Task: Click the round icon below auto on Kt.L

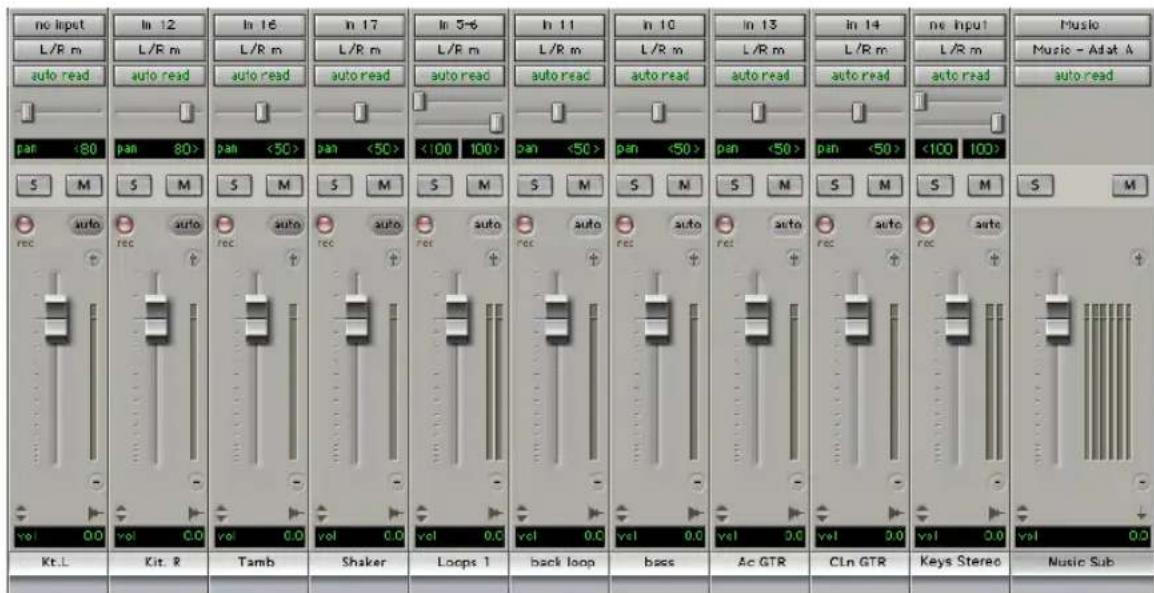Action: coord(95,258)
